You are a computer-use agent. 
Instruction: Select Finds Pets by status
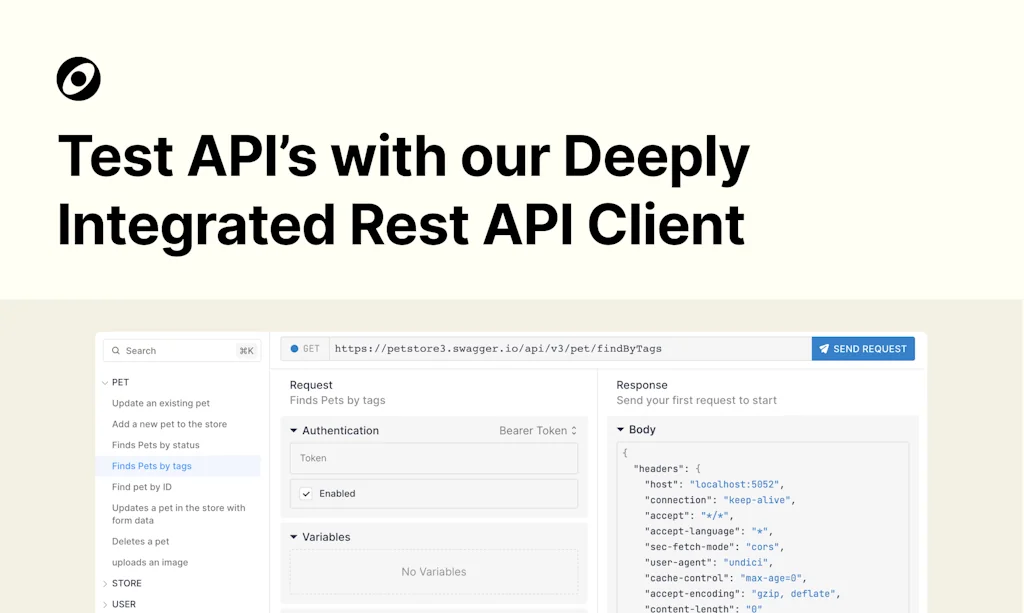pos(156,445)
